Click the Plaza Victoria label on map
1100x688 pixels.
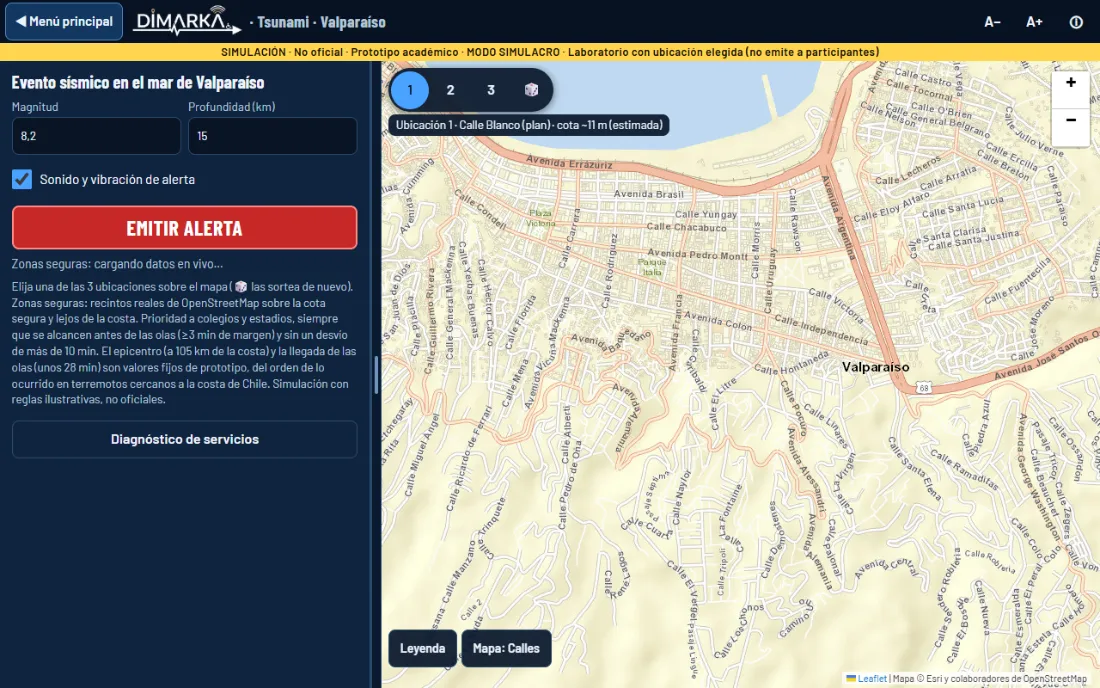tap(541, 218)
